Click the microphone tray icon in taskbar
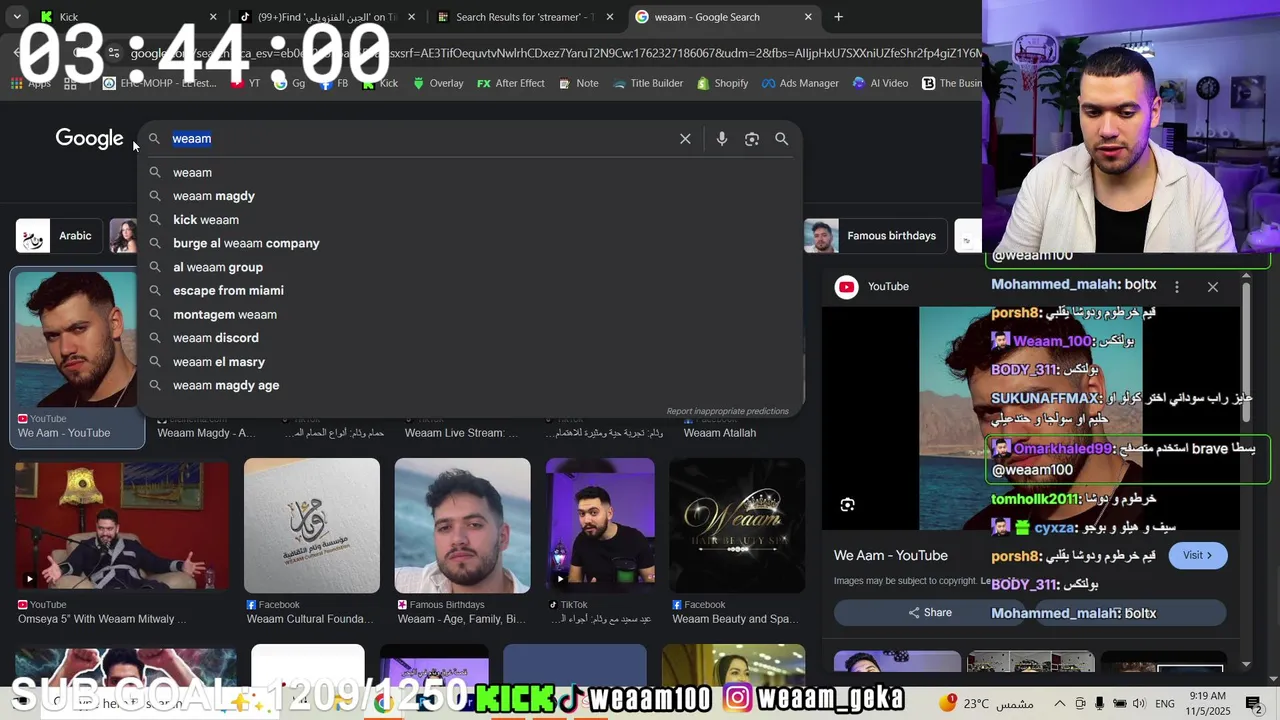This screenshot has width=1280, height=720. (1099, 703)
